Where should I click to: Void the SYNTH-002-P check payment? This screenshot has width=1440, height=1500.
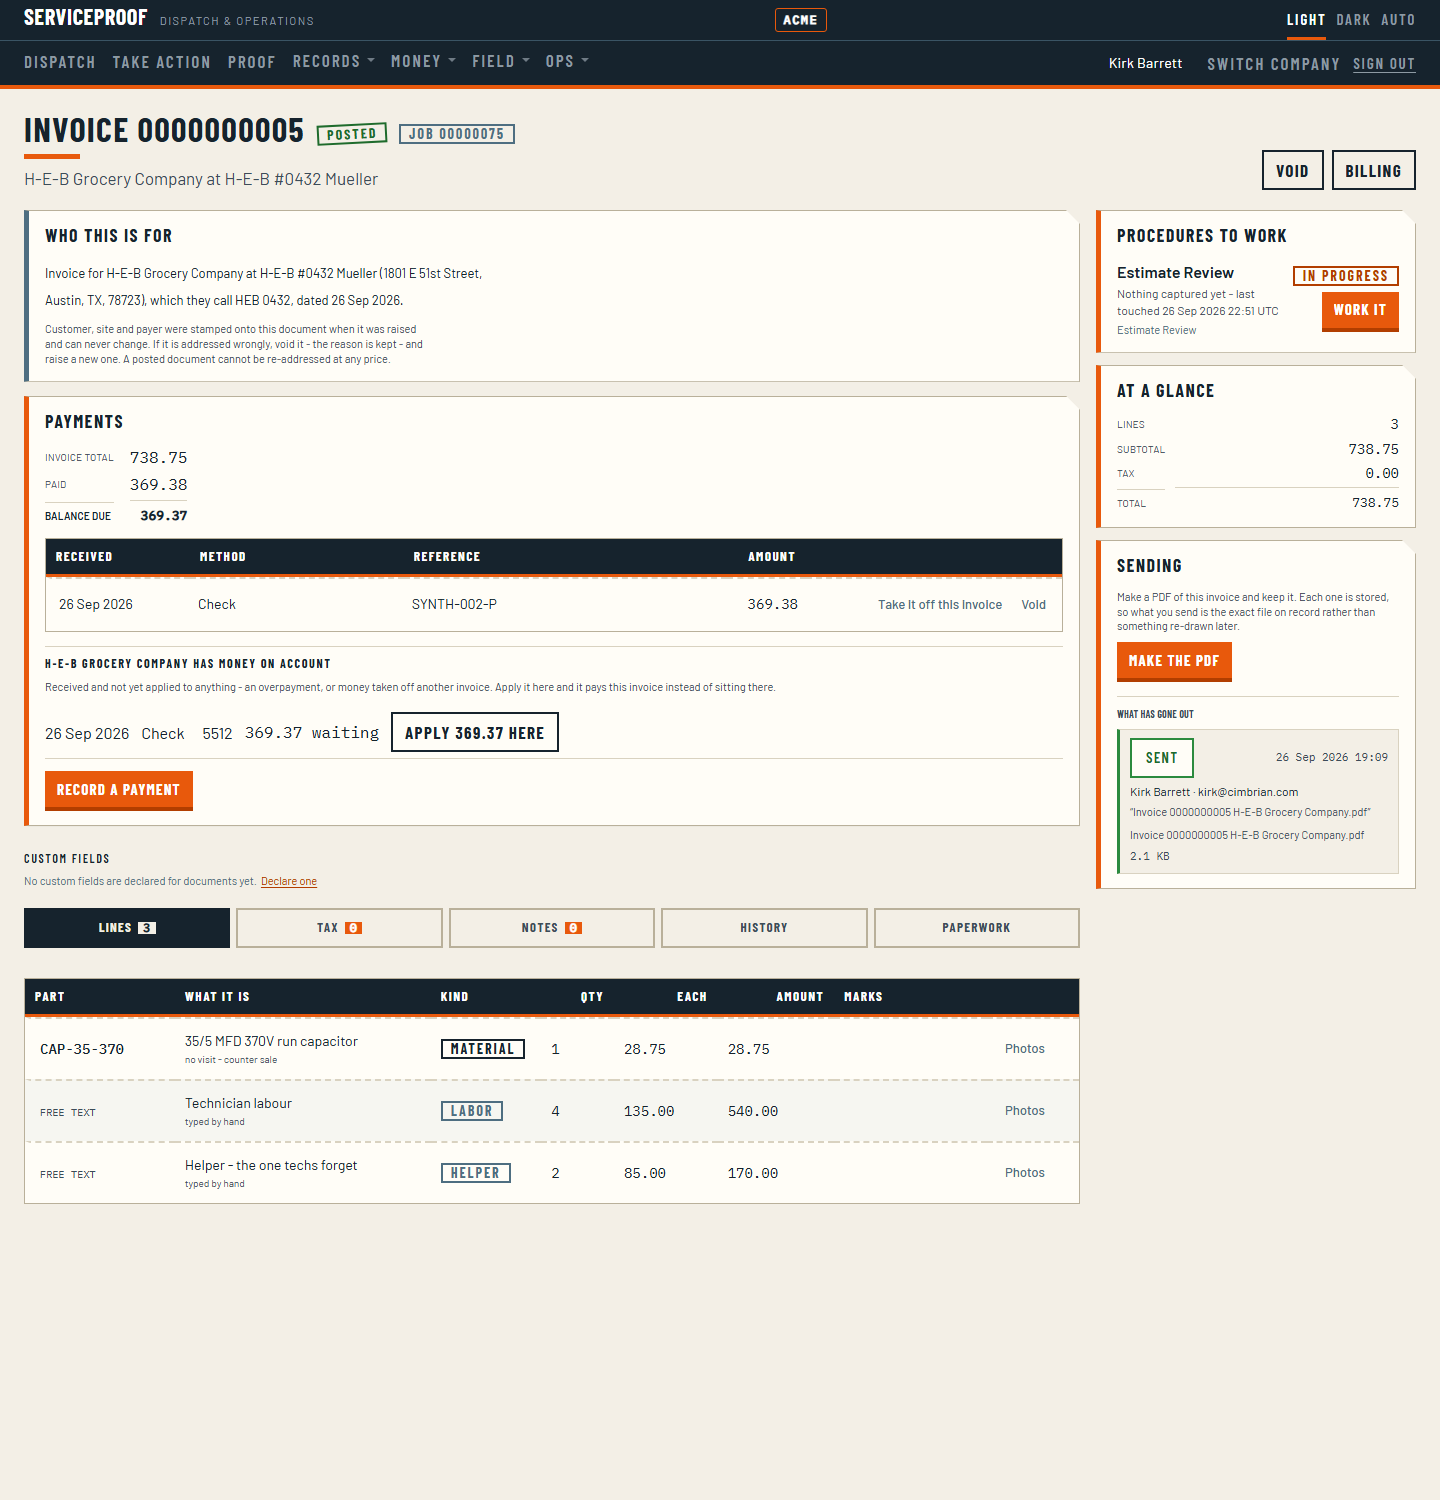tap(1033, 605)
